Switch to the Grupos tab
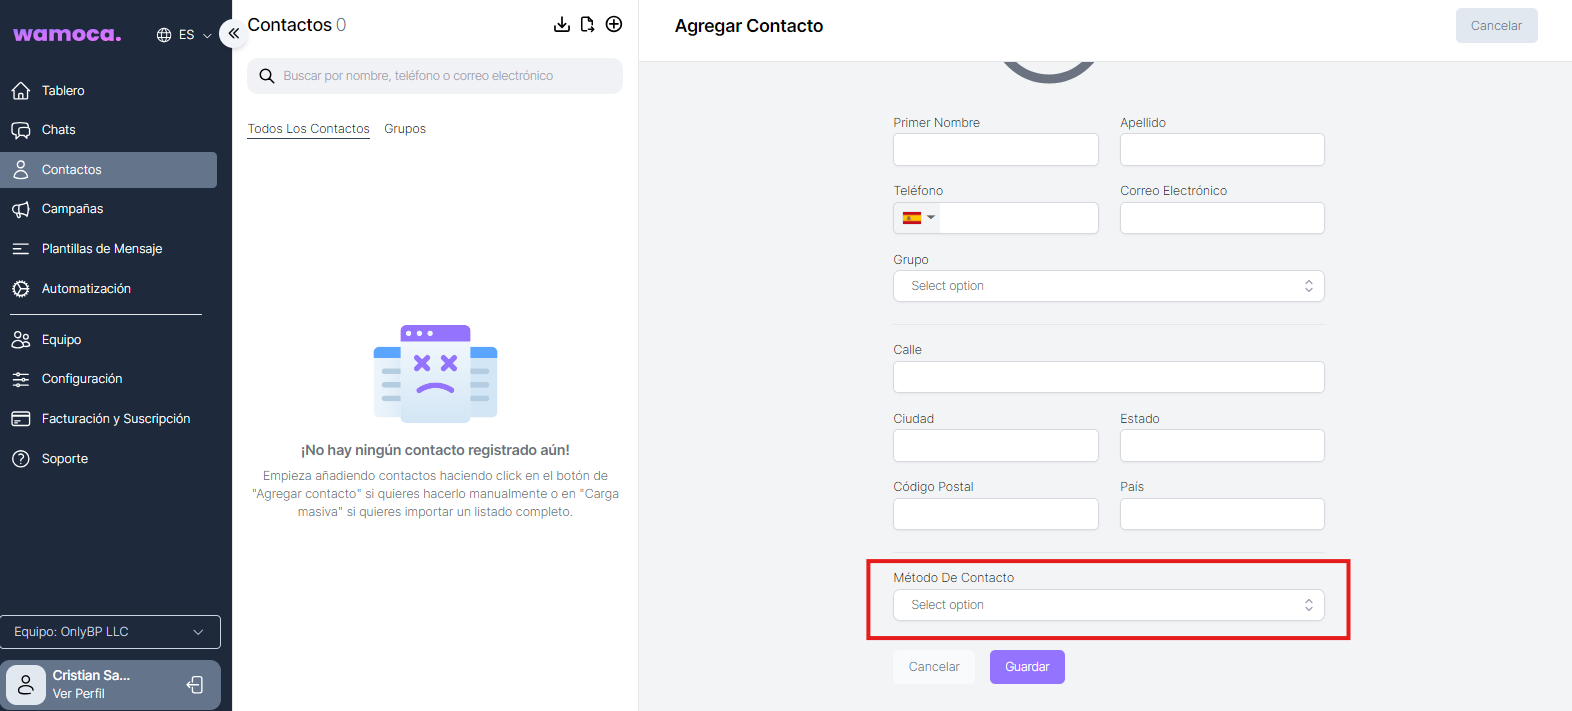The image size is (1572, 711). 405,129
